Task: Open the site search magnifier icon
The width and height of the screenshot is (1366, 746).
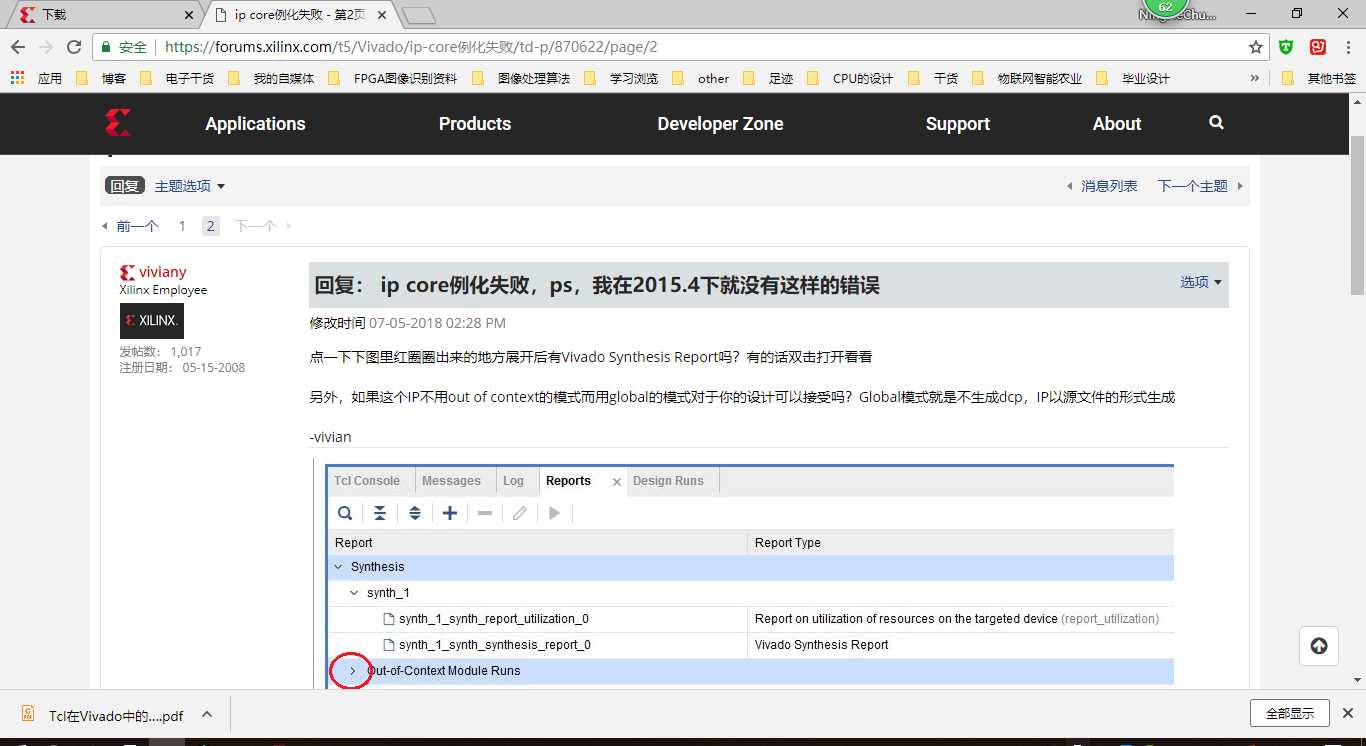Action: click(x=1216, y=122)
